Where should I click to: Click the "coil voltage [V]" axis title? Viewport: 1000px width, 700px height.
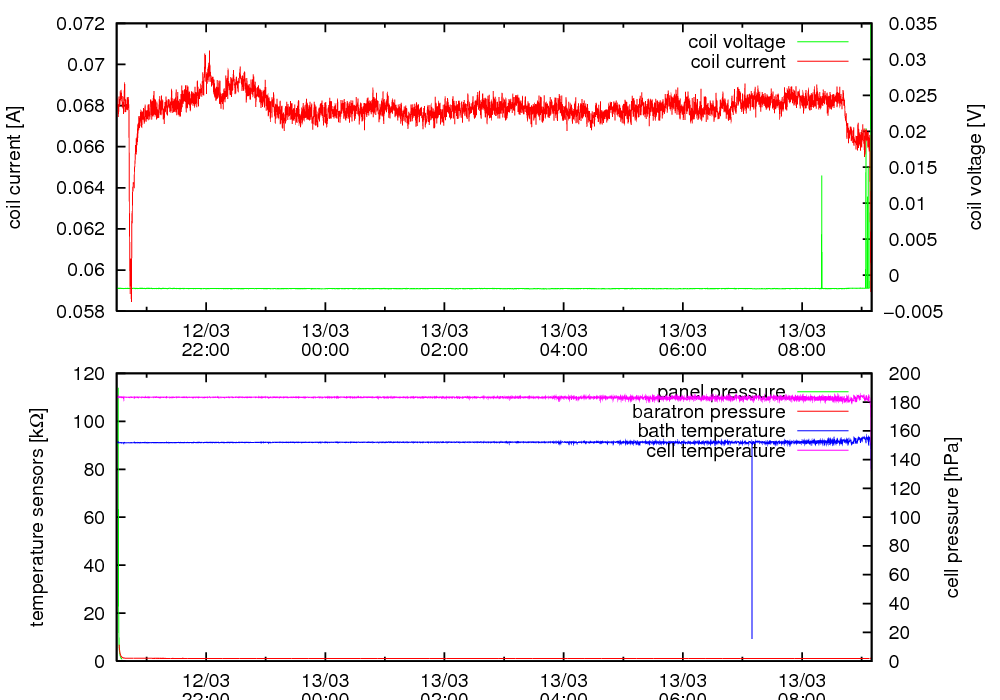pos(975,167)
